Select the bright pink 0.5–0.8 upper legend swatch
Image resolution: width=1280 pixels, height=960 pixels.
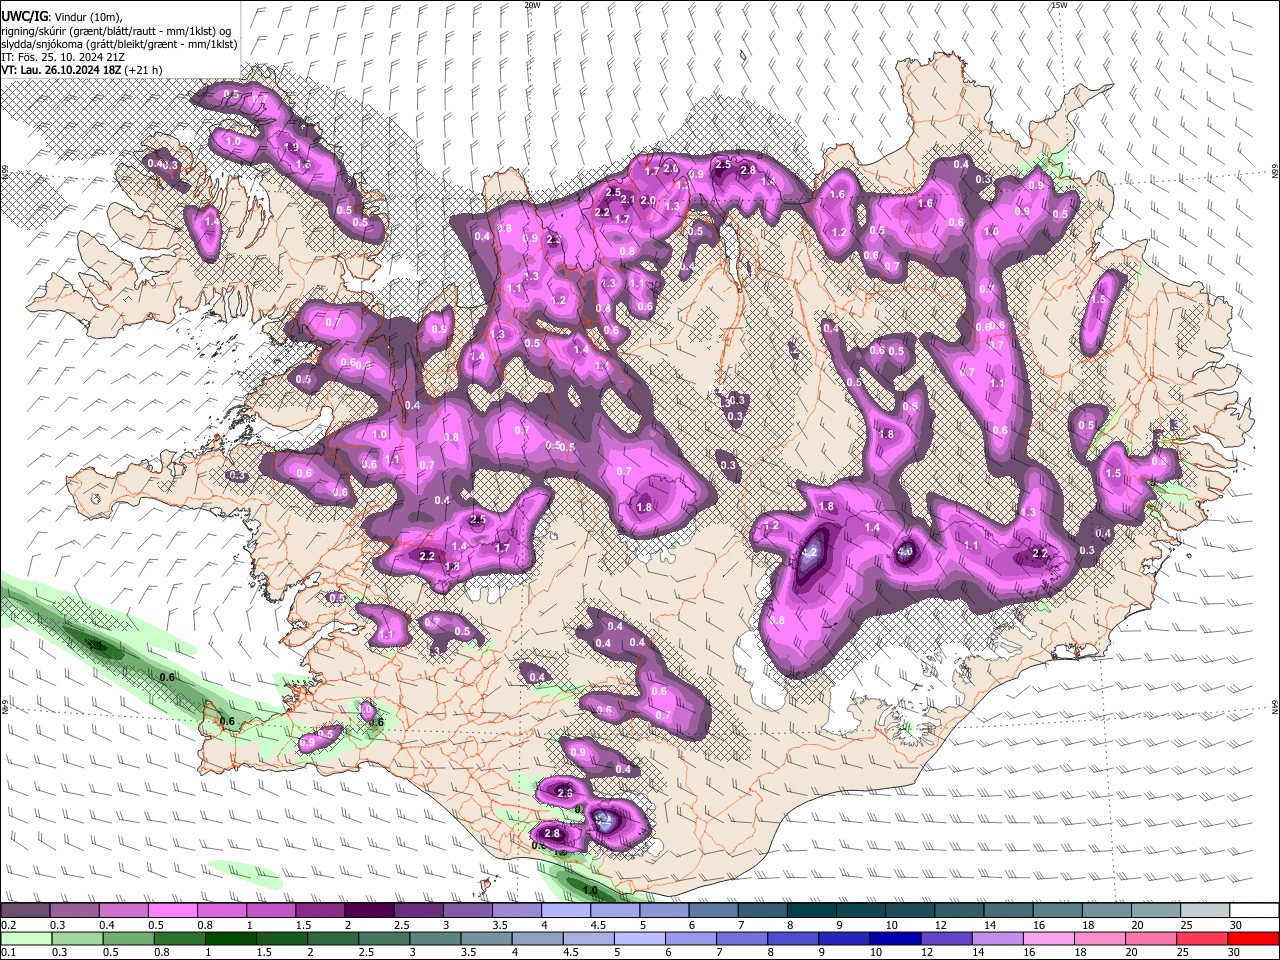pyautogui.click(x=173, y=911)
